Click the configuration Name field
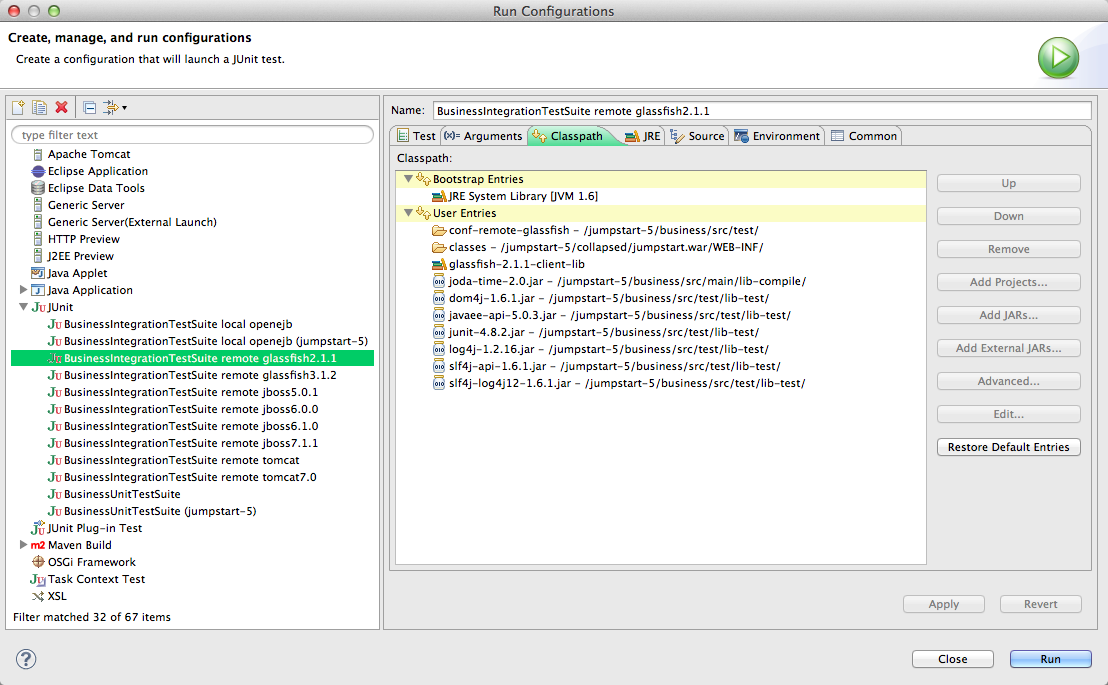Image resolution: width=1108 pixels, height=685 pixels. click(762, 110)
